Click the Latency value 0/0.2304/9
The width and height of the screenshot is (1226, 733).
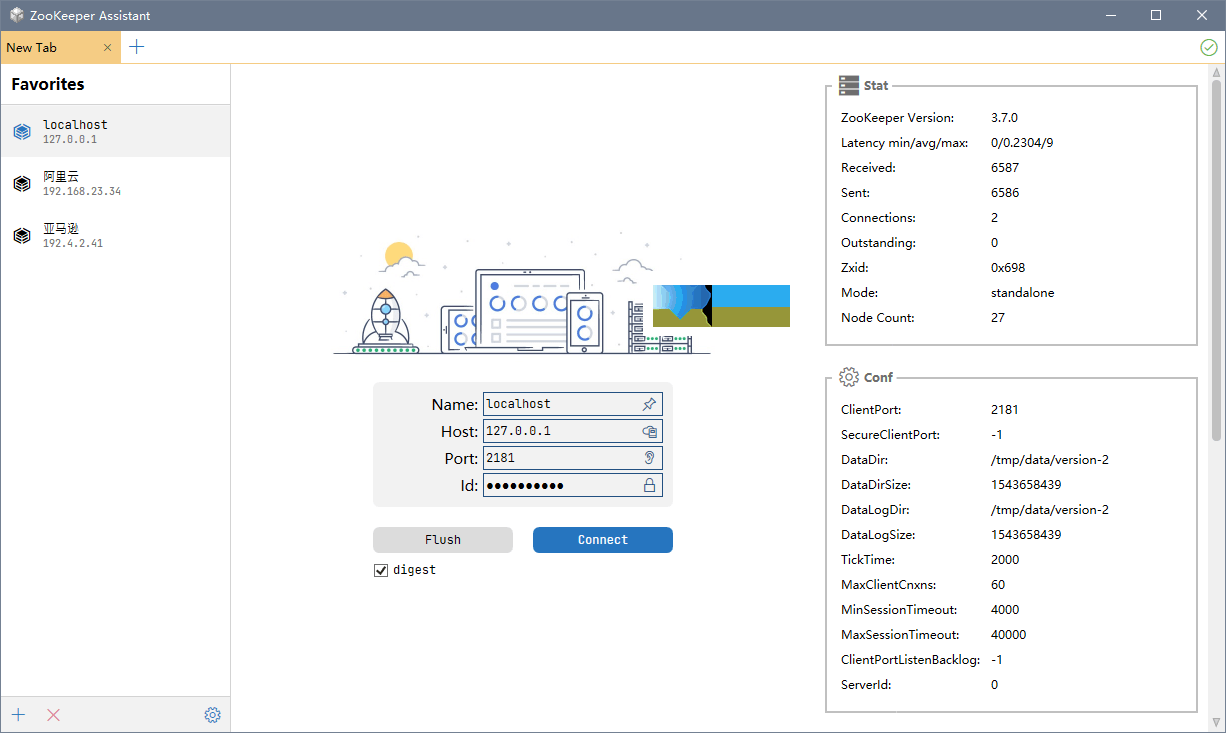(x=1022, y=143)
